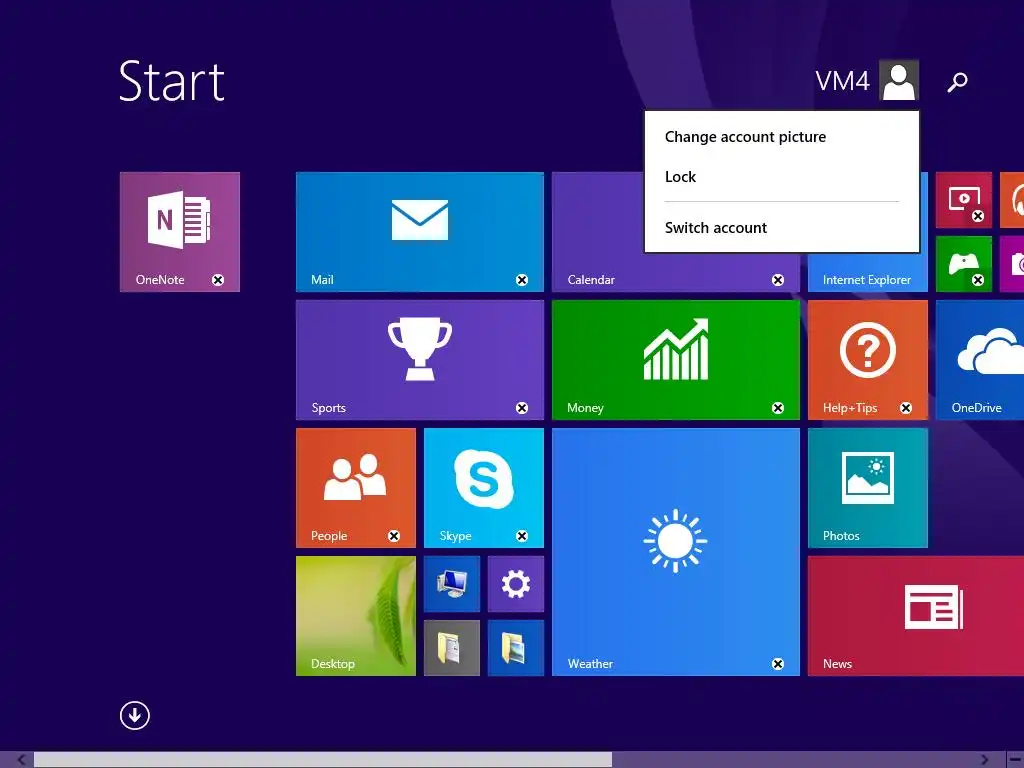Click the zoom-out minus button at corner
Viewport: 1024px width, 768px height.
[x=1014, y=760]
